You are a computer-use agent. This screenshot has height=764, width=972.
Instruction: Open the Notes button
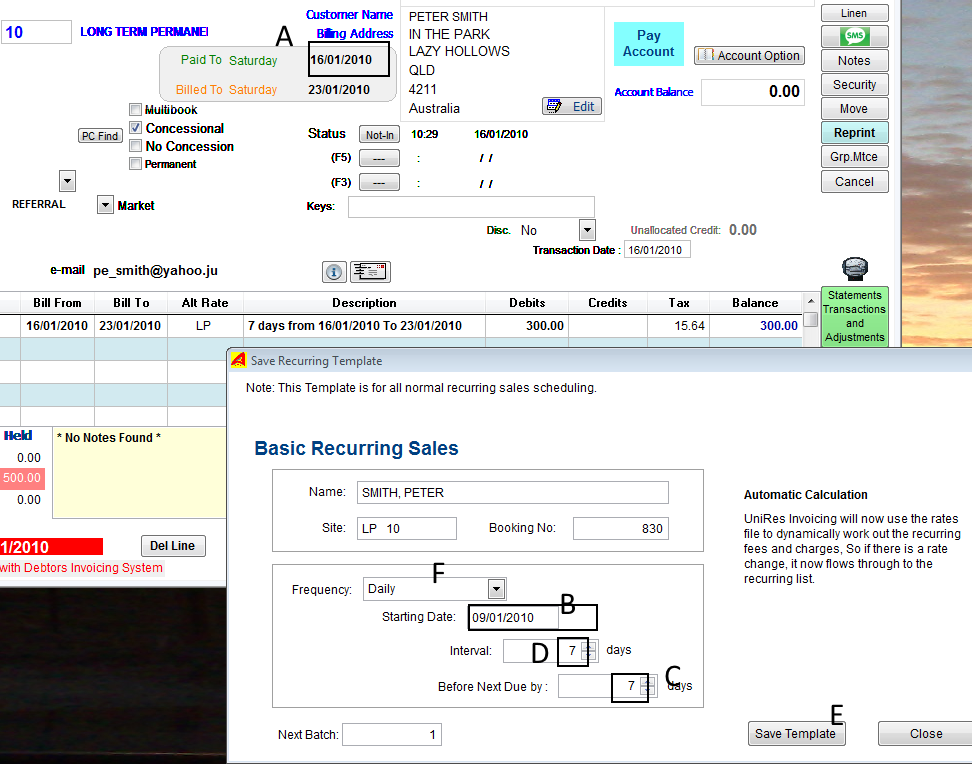854,61
